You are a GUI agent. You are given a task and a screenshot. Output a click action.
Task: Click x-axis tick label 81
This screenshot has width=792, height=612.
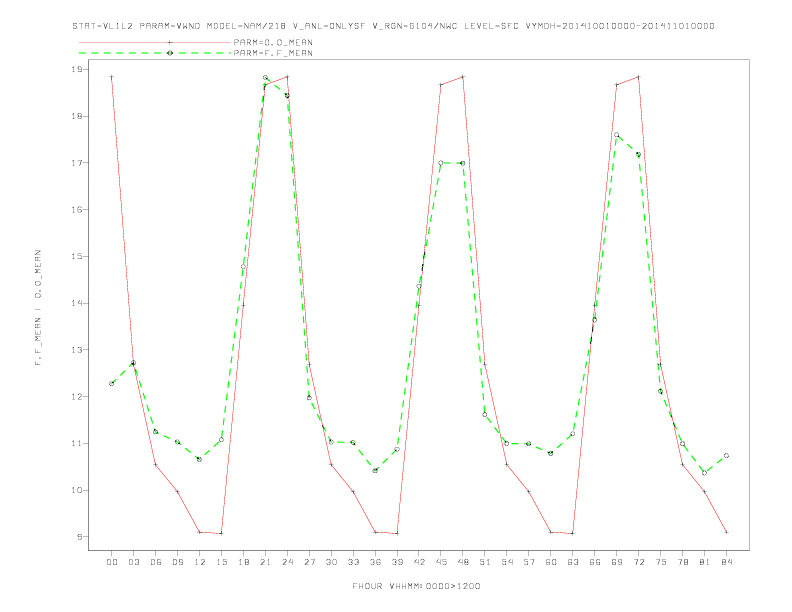705,562
